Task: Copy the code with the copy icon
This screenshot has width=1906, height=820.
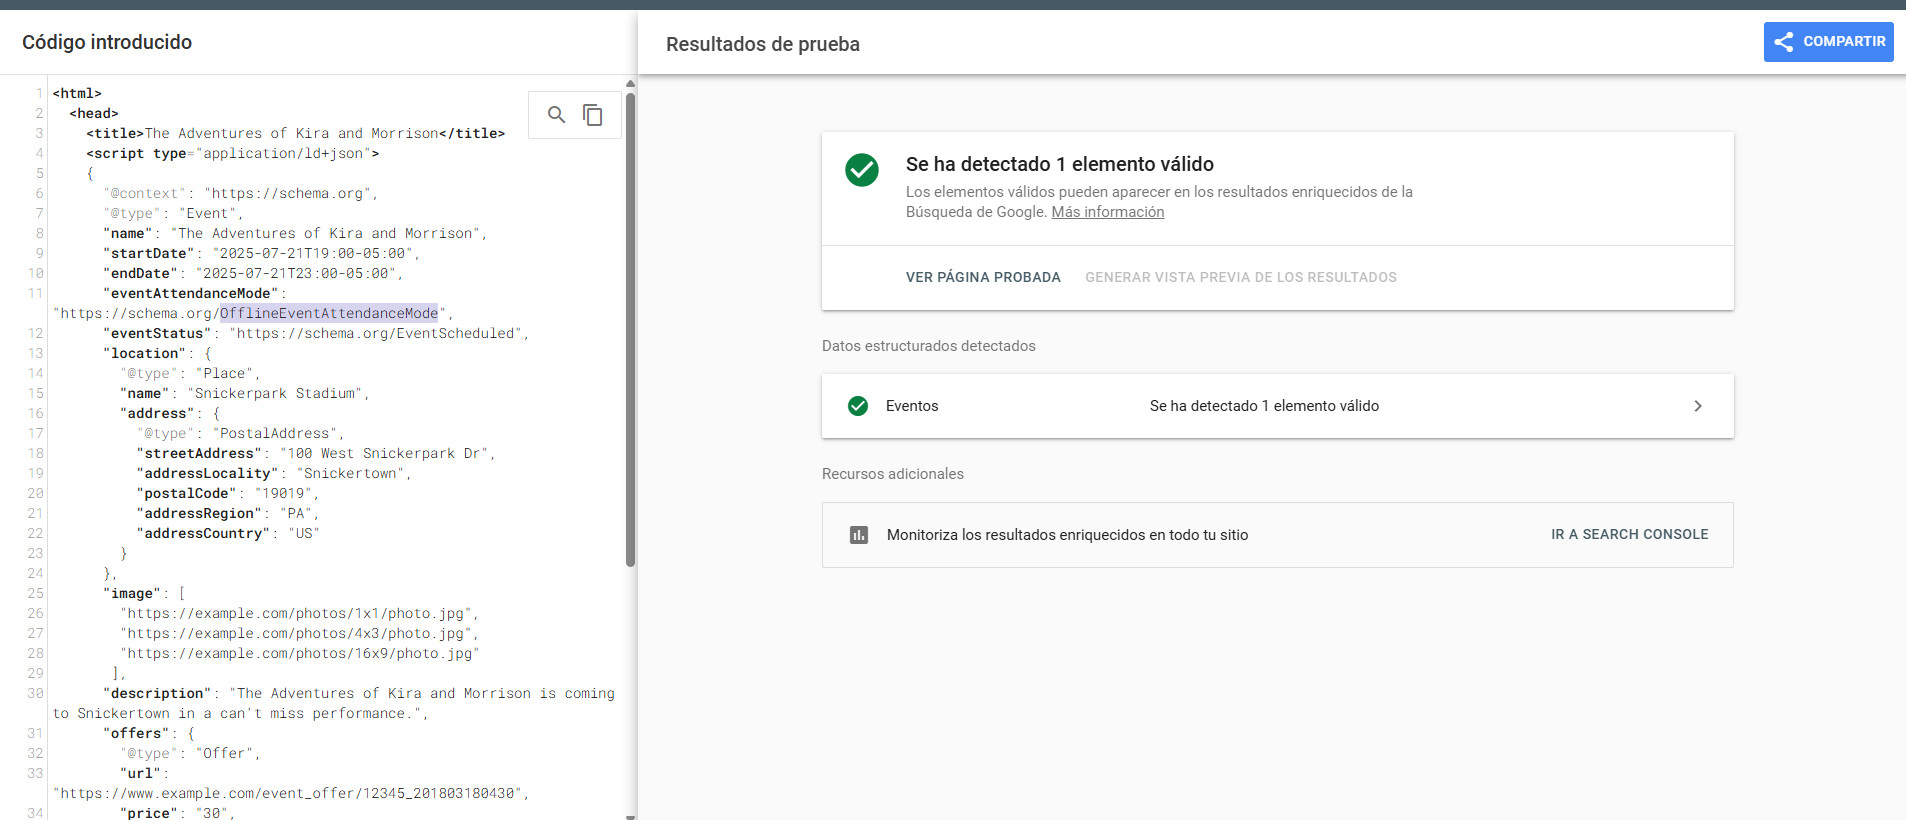Action: point(593,115)
